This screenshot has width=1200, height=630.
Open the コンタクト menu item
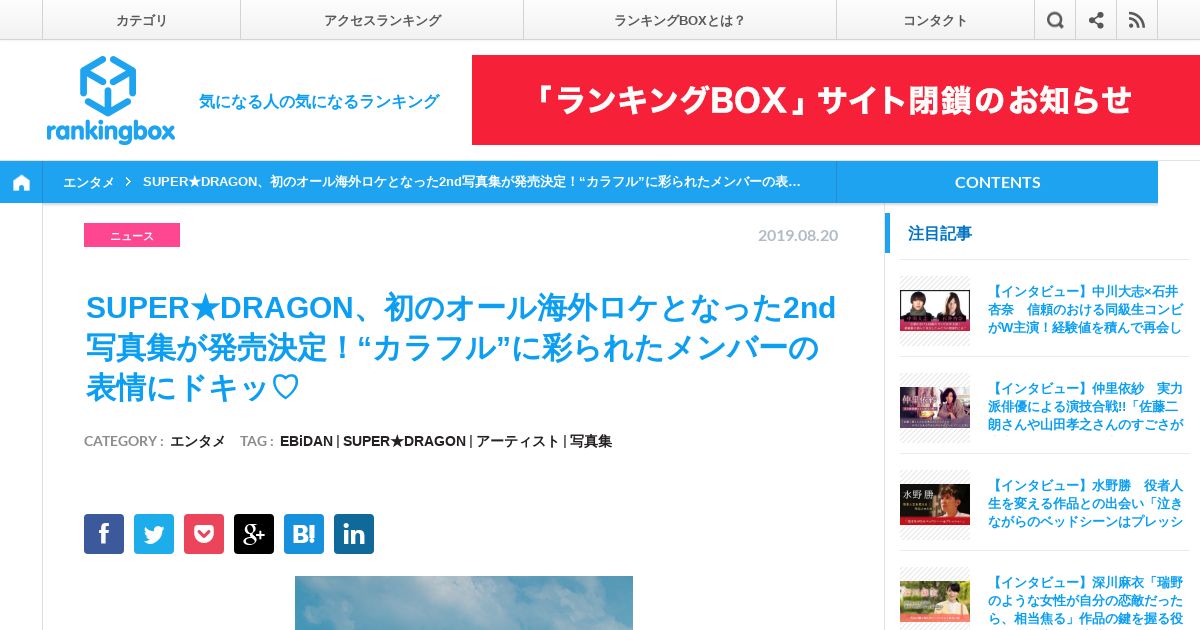pos(935,20)
